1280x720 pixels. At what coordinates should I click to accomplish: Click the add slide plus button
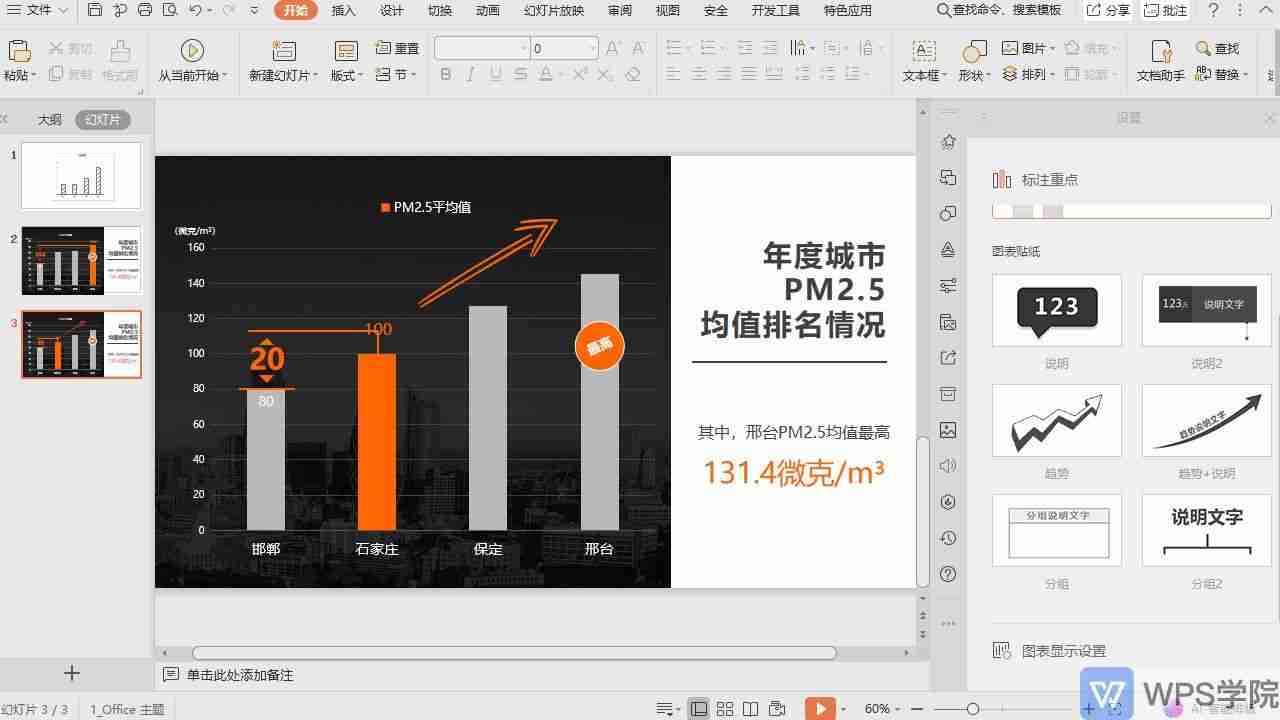coord(71,674)
